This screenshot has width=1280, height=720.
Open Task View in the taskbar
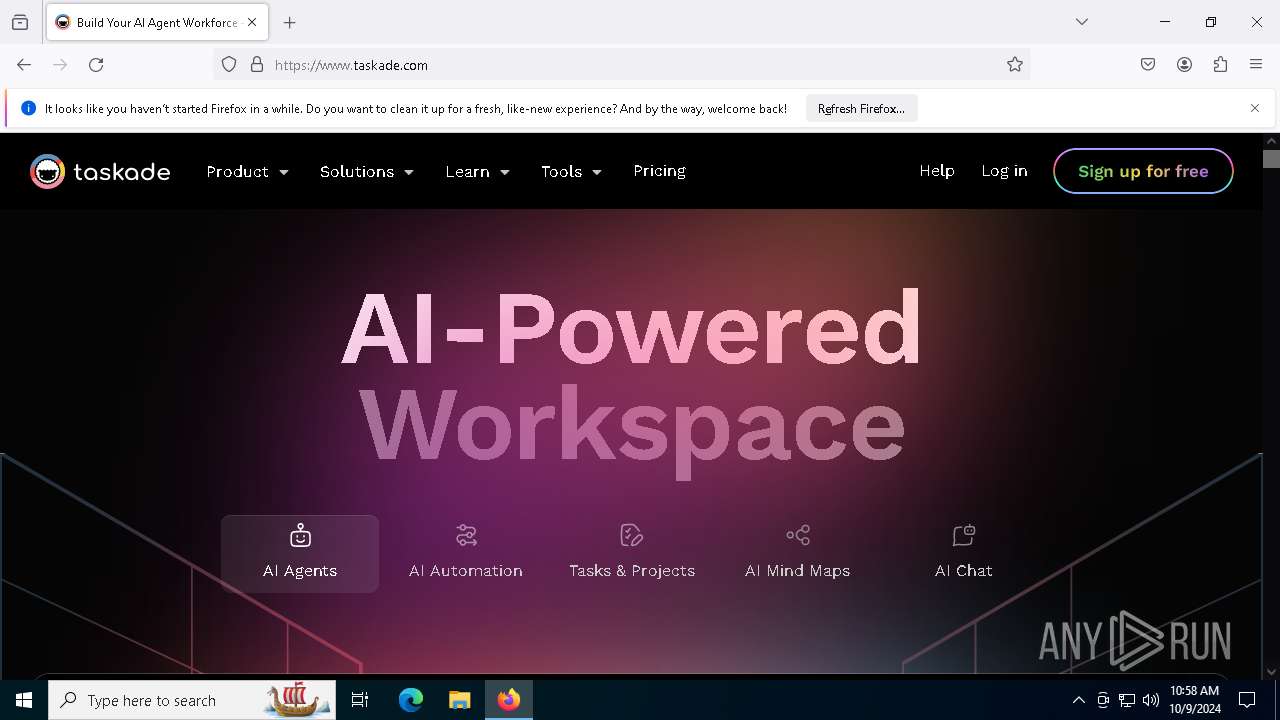pos(360,700)
